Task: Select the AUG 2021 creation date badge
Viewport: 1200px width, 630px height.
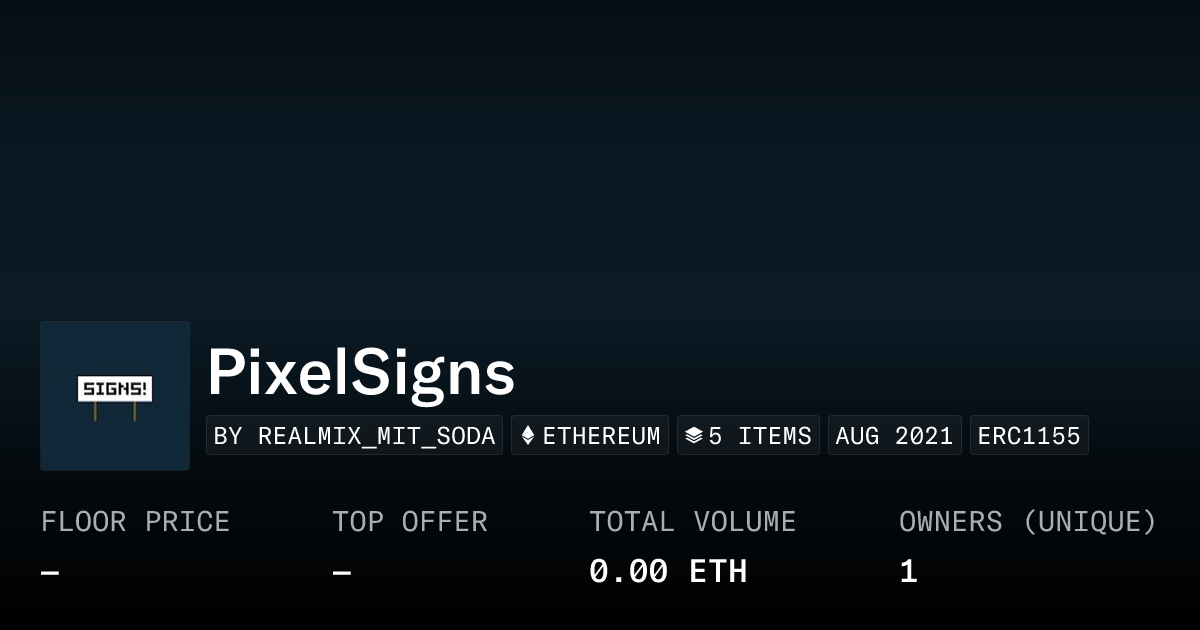Action: pyautogui.click(x=894, y=436)
